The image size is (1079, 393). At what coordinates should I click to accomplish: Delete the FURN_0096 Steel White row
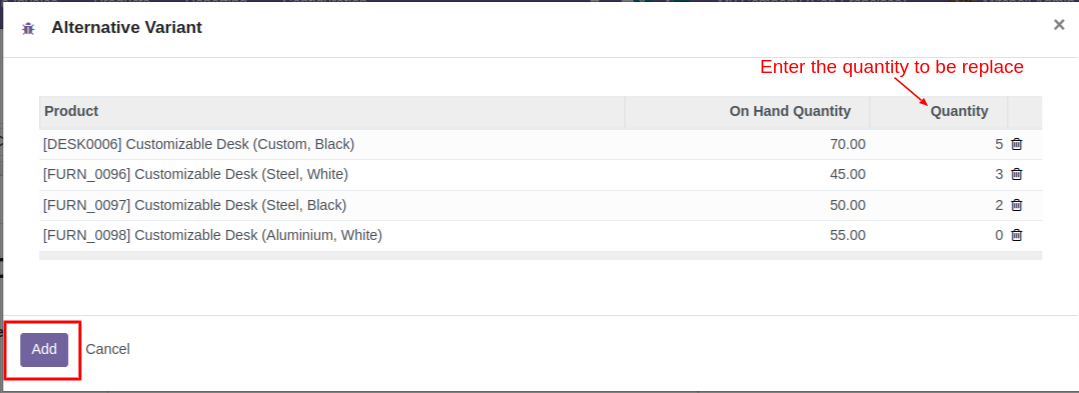pyautogui.click(x=1016, y=175)
